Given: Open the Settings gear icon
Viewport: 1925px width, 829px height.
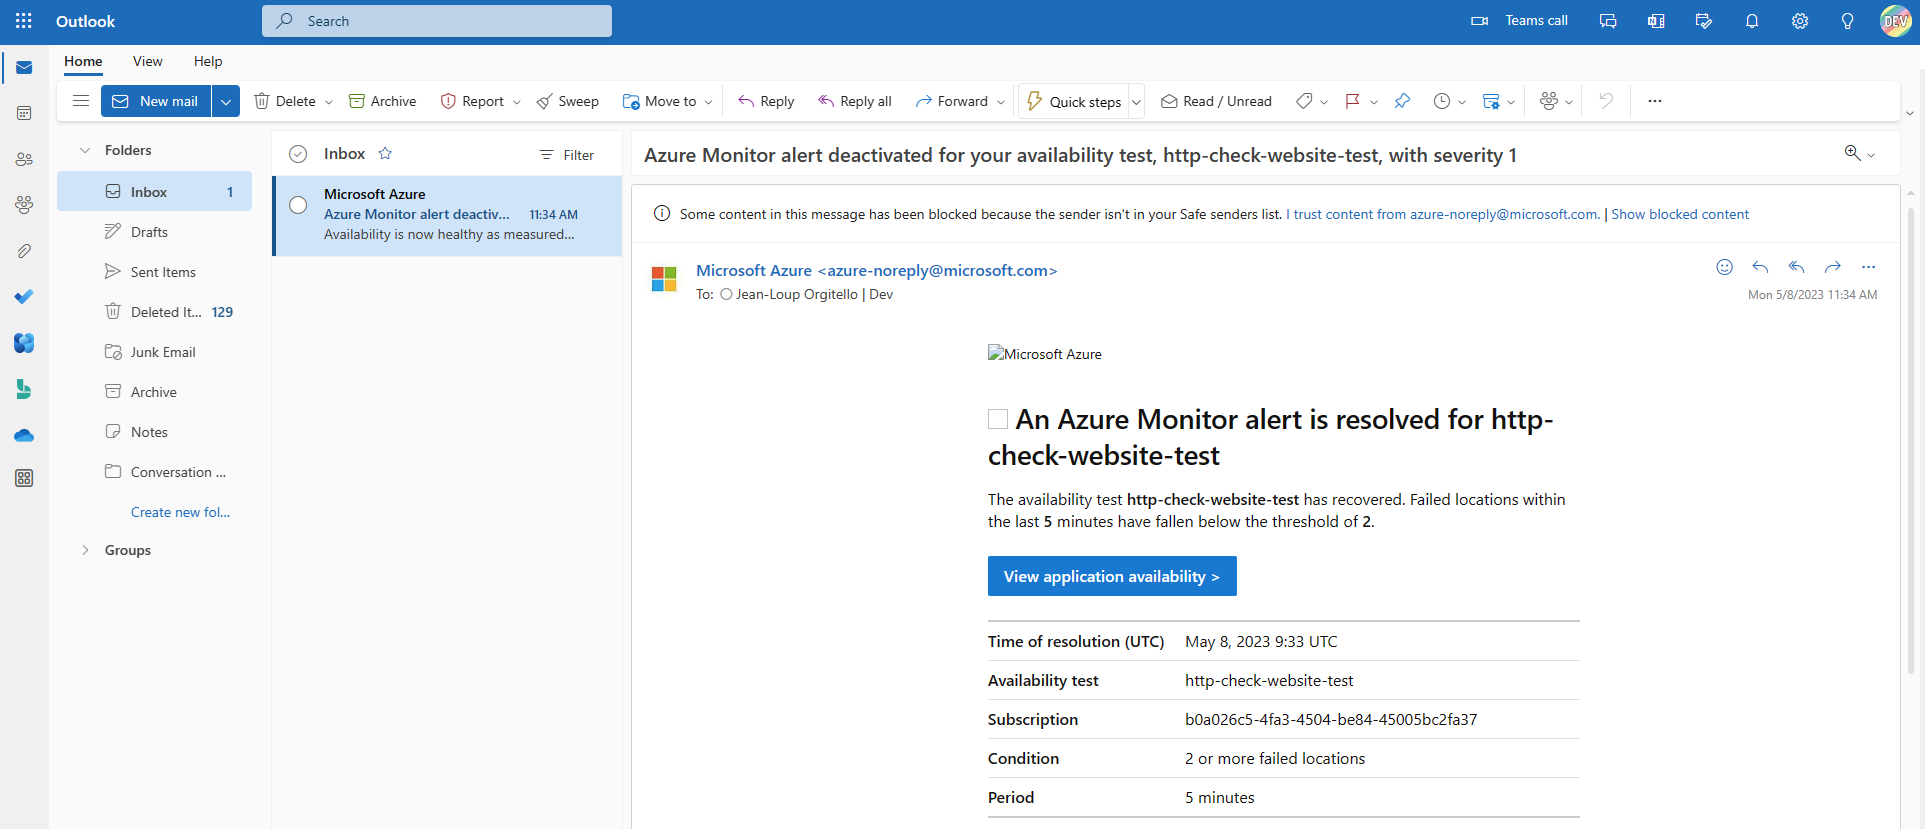Looking at the screenshot, I should pos(1800,21).
